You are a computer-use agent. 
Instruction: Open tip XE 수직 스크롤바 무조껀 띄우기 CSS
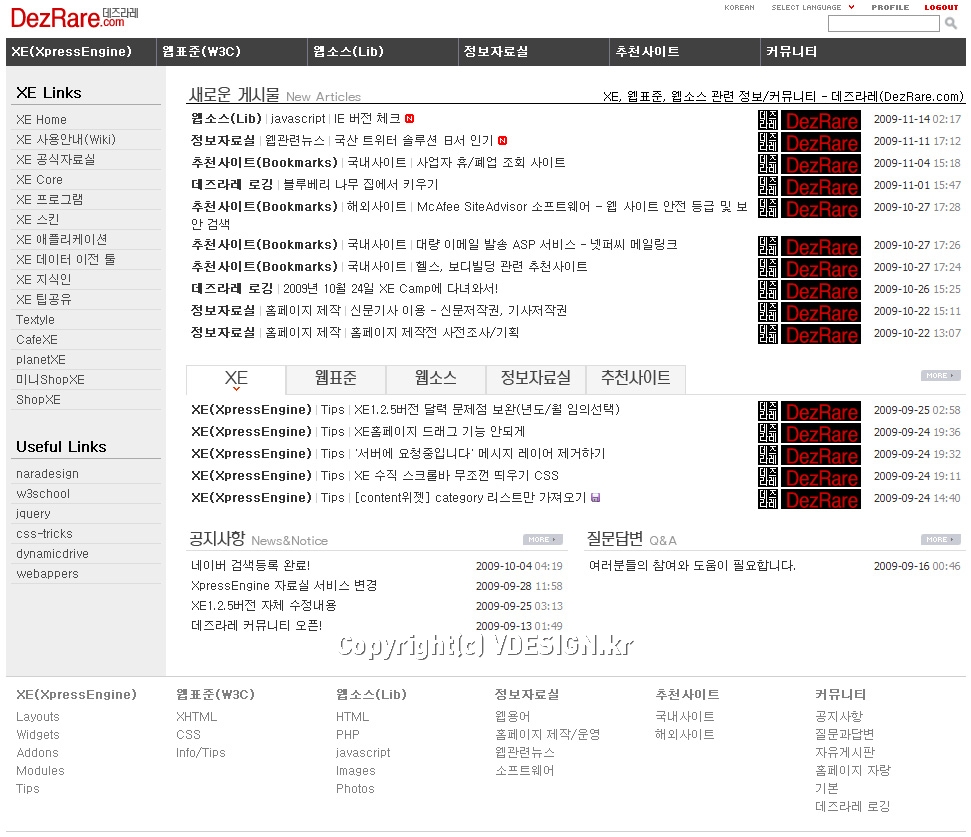[x=456, y=475]
